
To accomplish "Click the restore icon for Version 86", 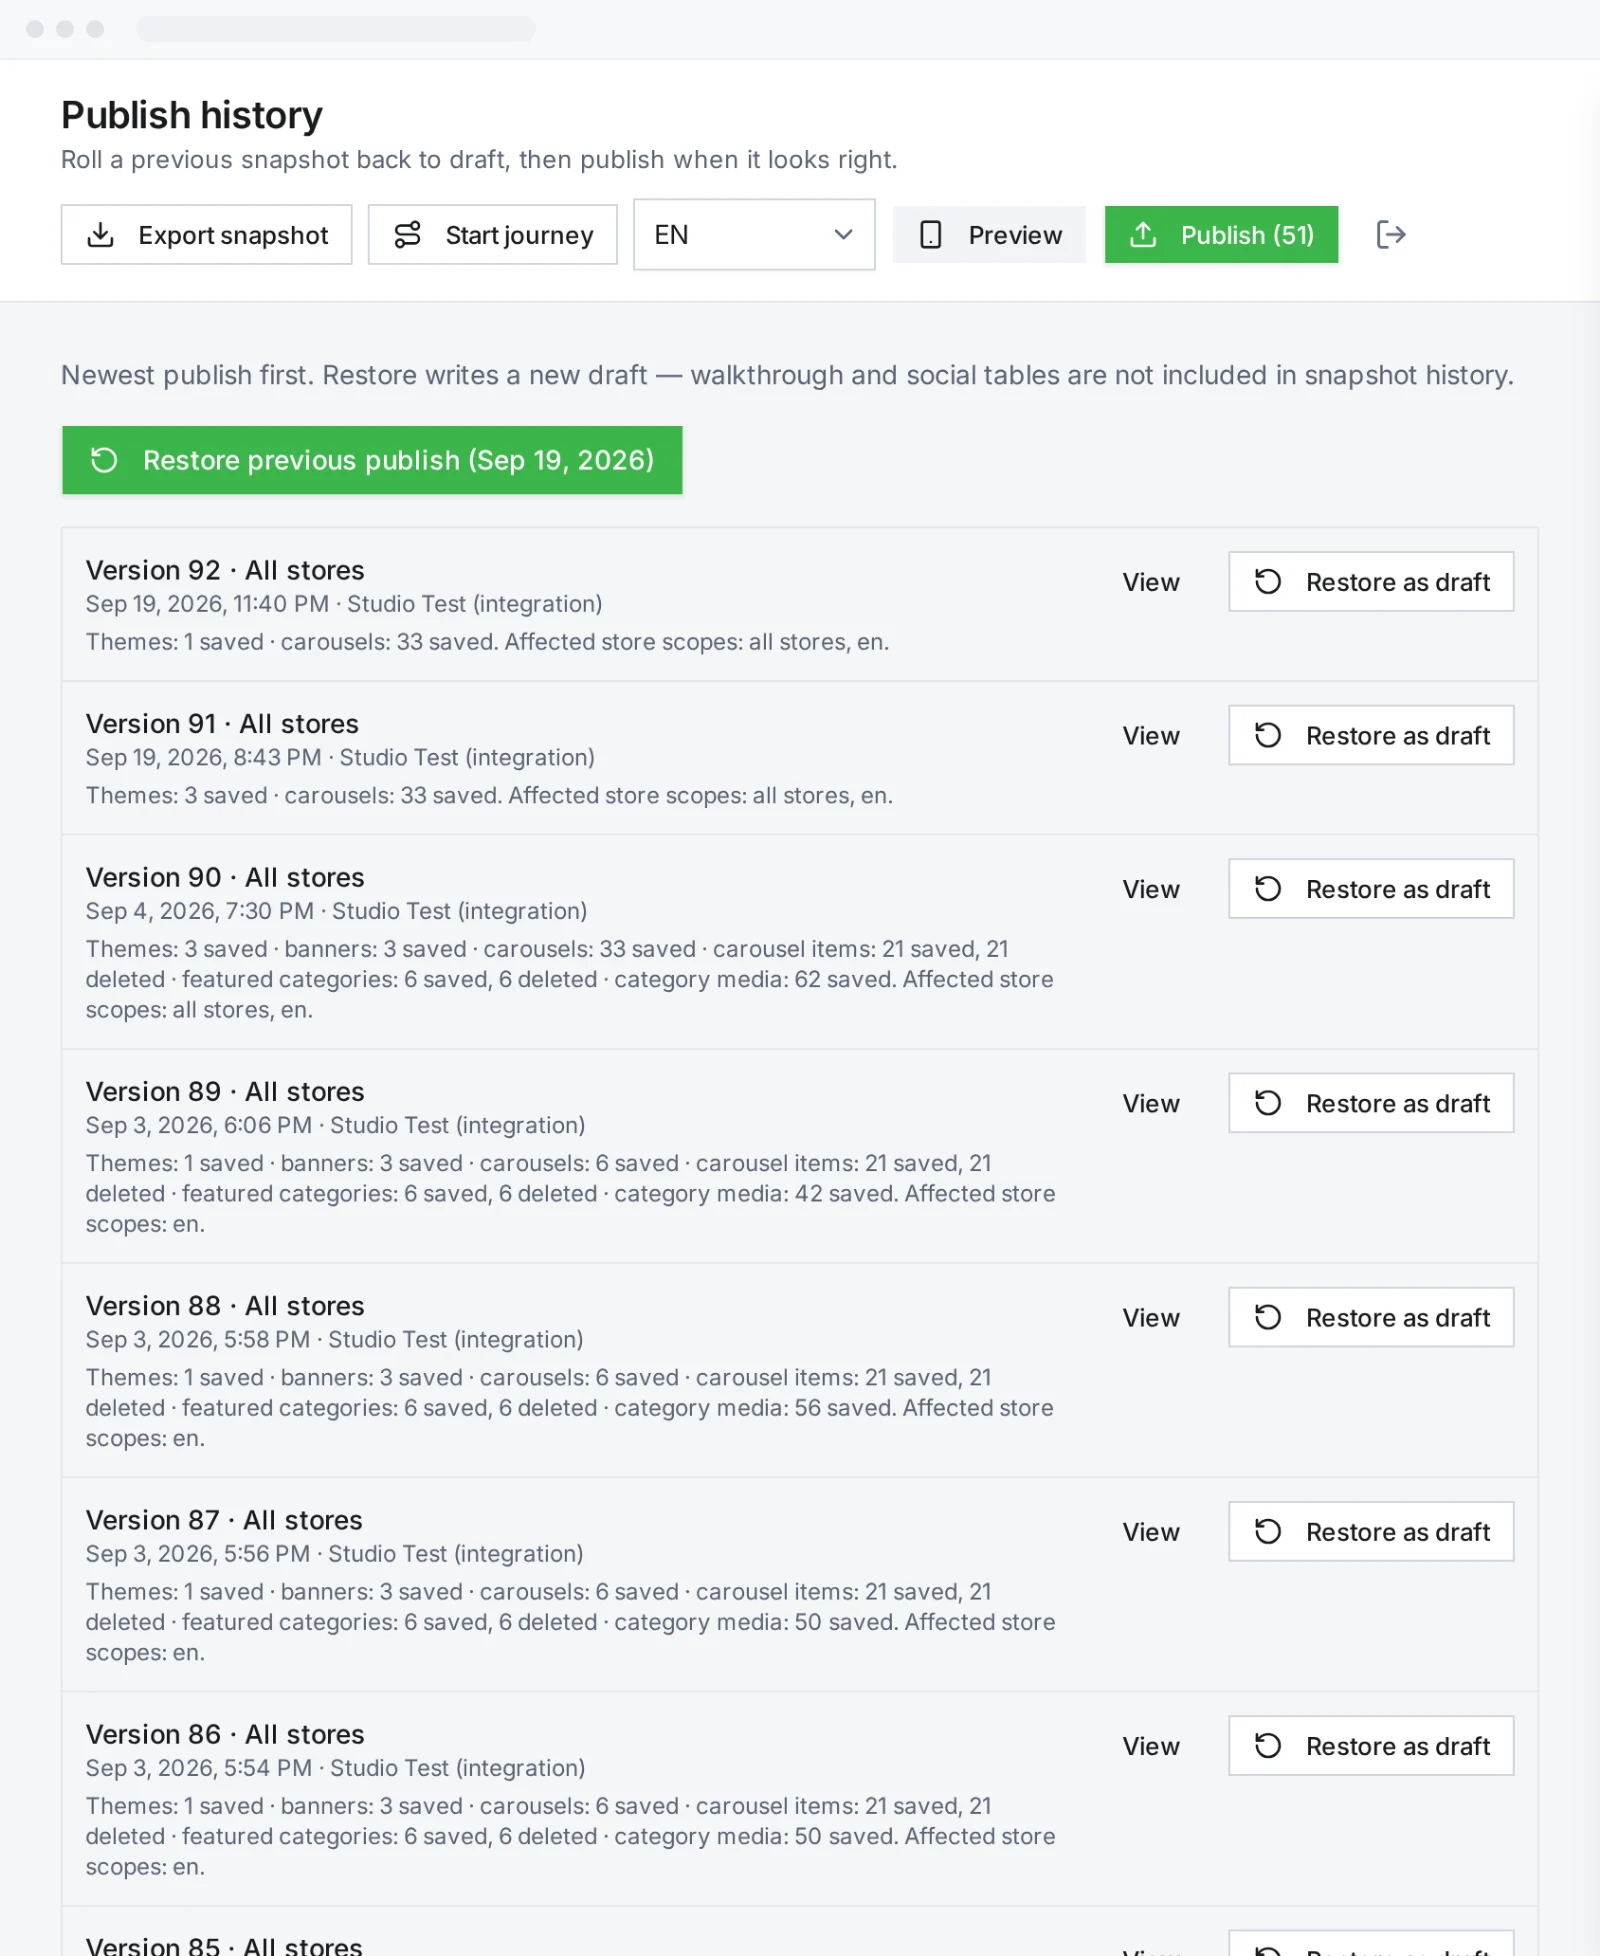I will 1268,1746.
